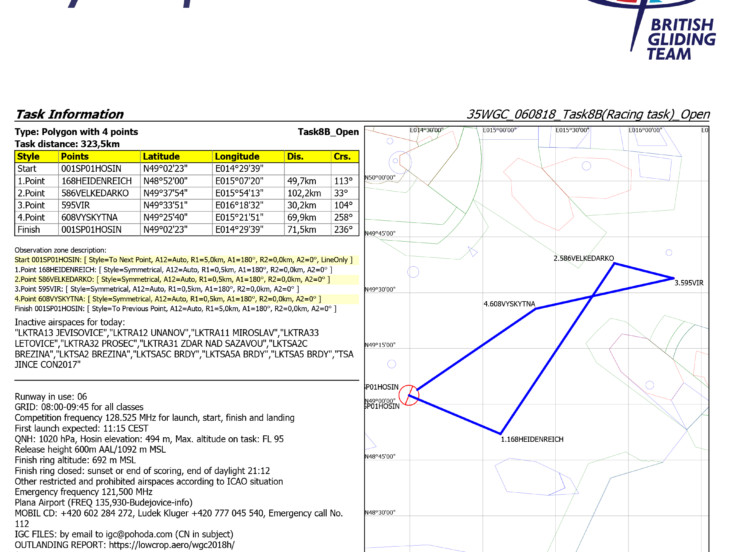Select the Latitude column header
This screenshot has height=552, width=730.
coord(161,157)
